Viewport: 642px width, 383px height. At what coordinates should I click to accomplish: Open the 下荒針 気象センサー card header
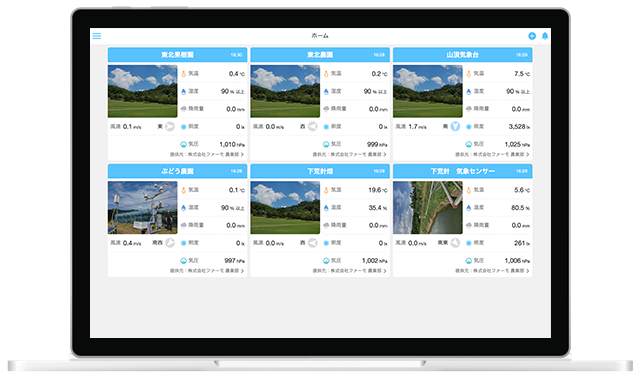(463, 171)
